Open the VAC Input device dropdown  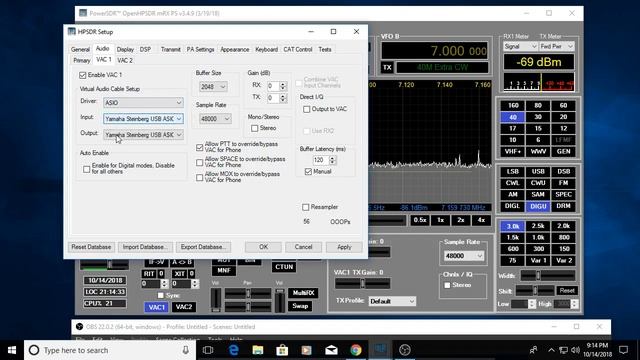[143, 119]
